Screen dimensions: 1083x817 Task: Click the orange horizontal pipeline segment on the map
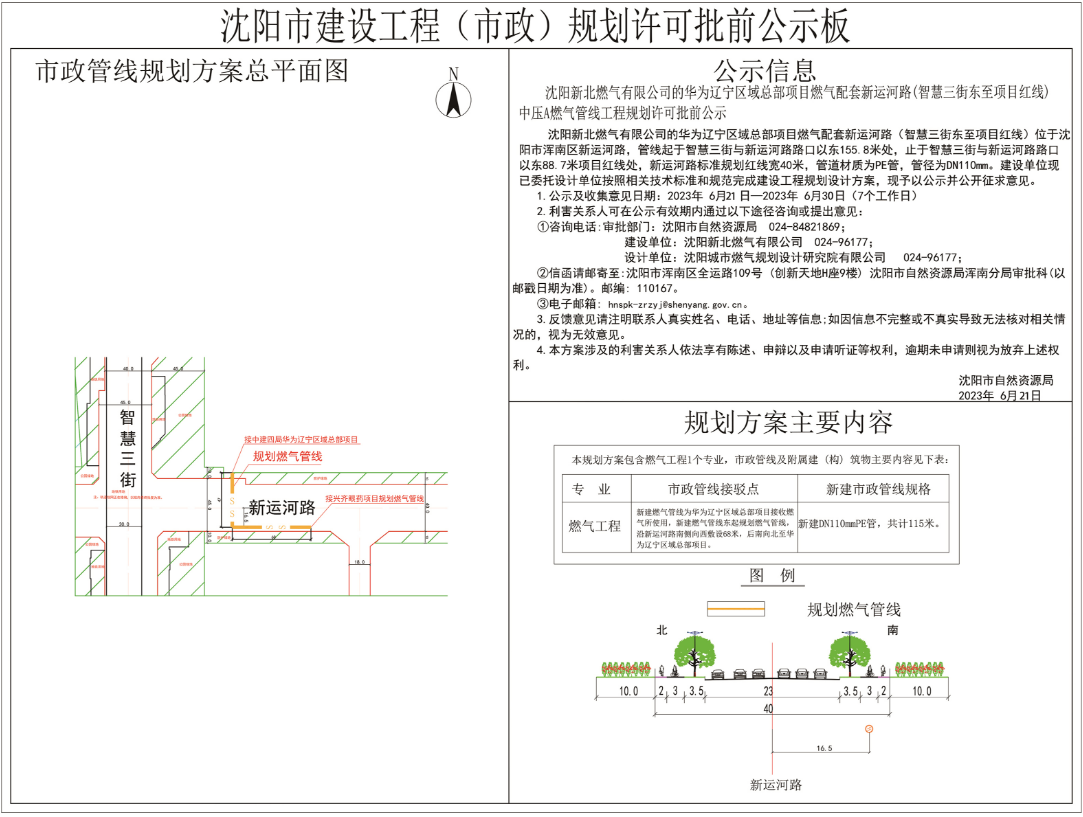pos(270,527)
